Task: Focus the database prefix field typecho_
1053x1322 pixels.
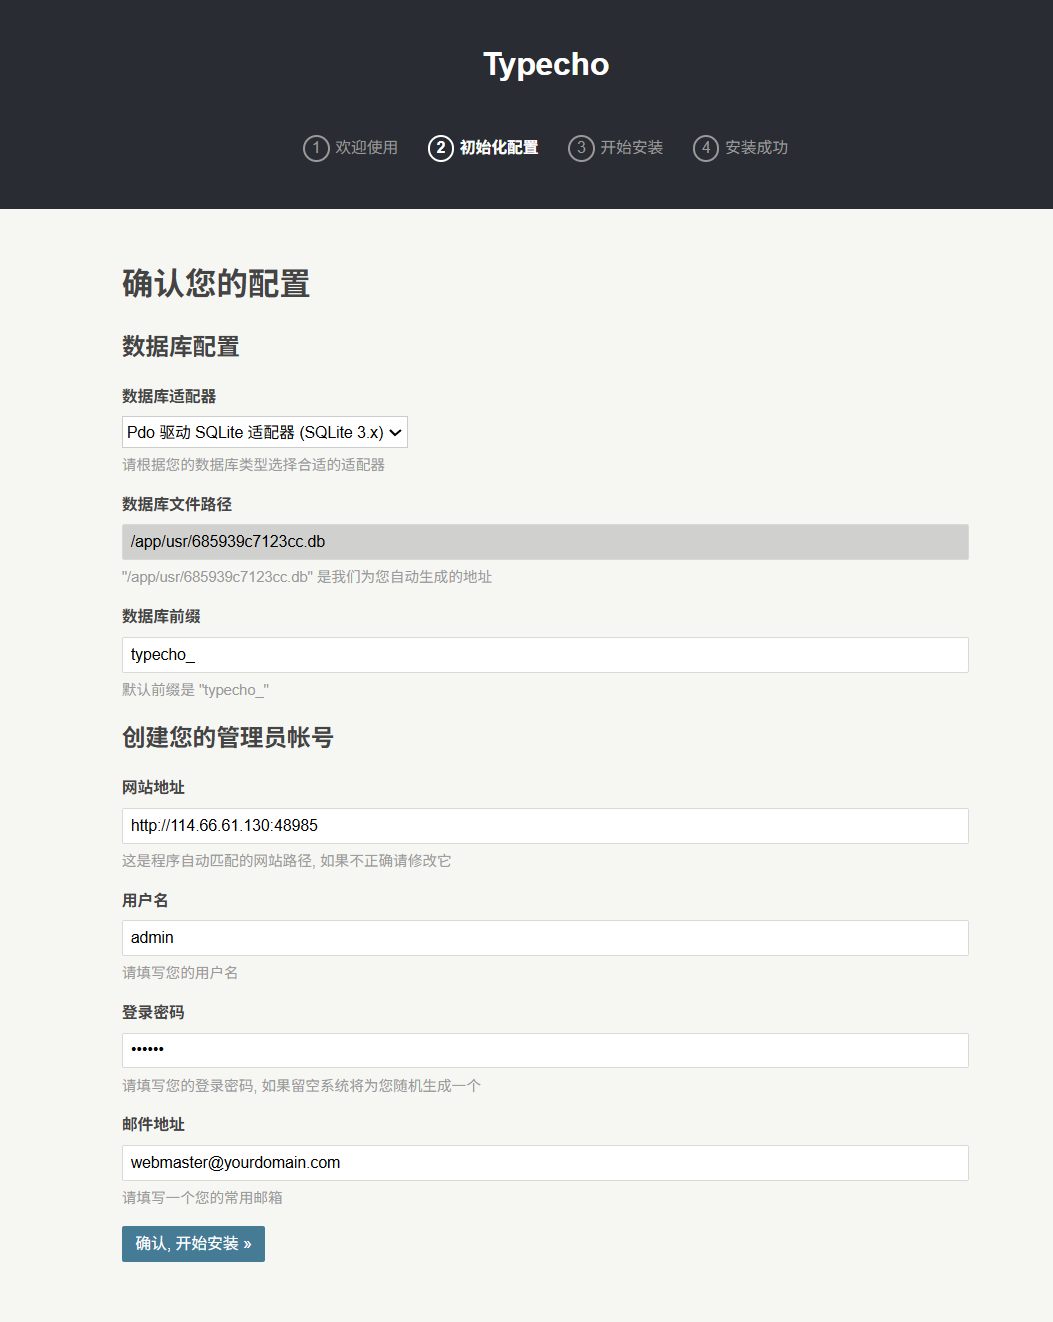Action: (x=545, y=655)
